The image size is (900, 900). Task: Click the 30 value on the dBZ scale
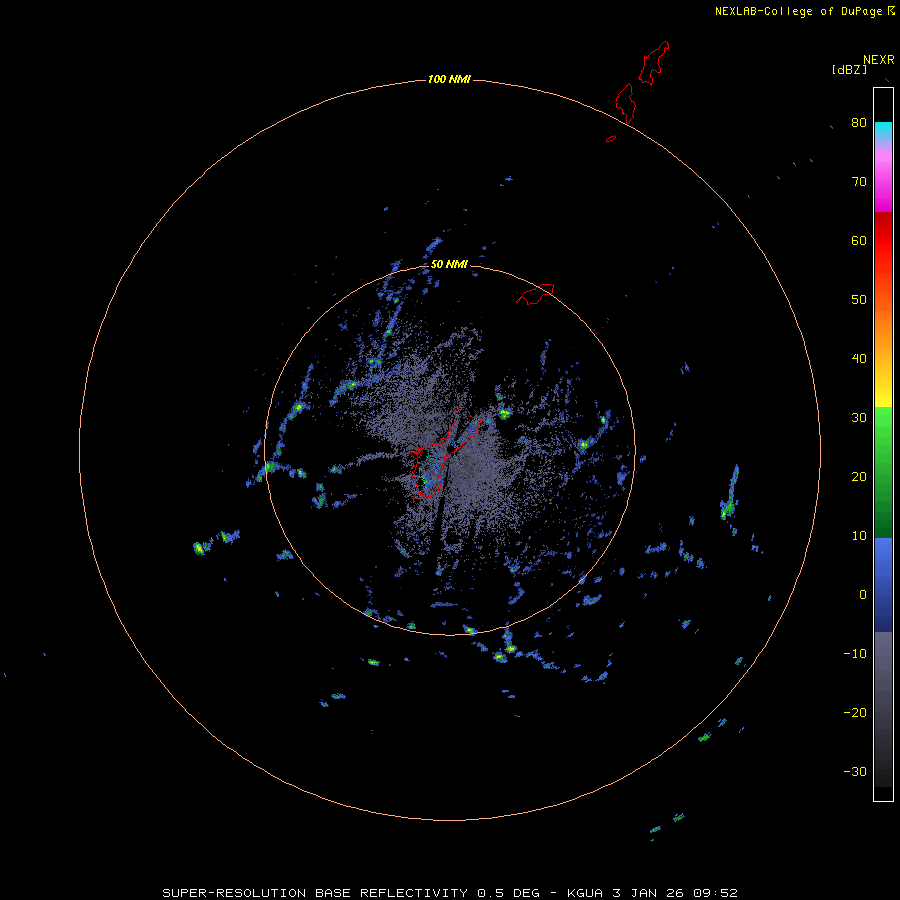tap(859, 417)
